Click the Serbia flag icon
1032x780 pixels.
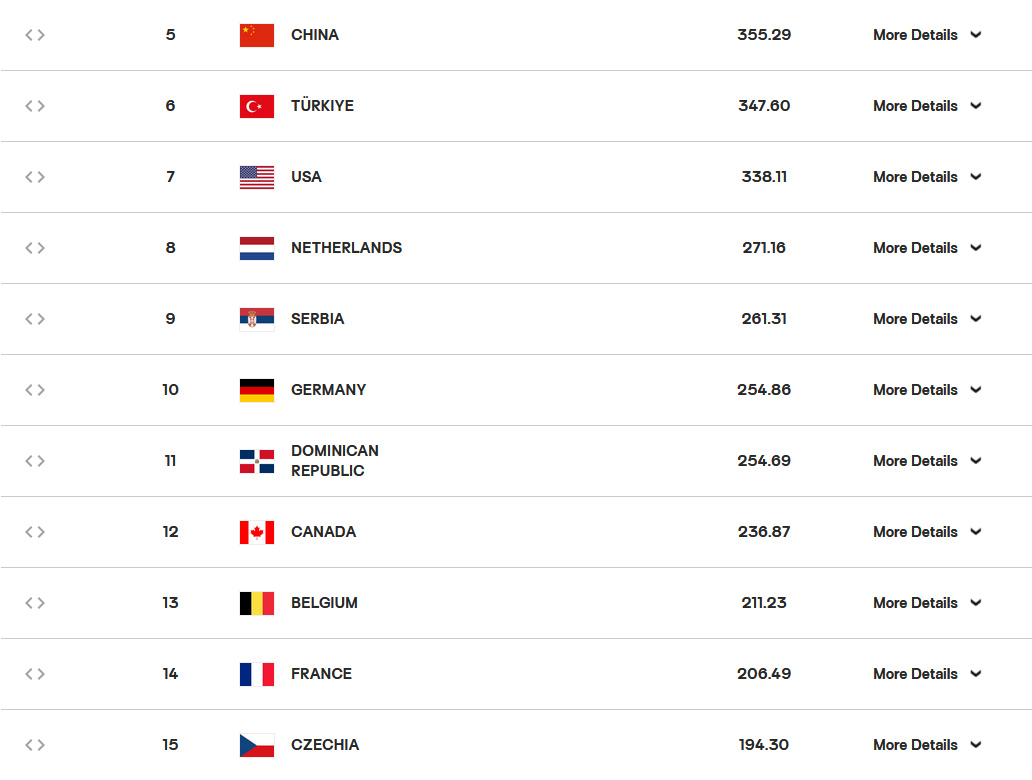tap(257, 319)
